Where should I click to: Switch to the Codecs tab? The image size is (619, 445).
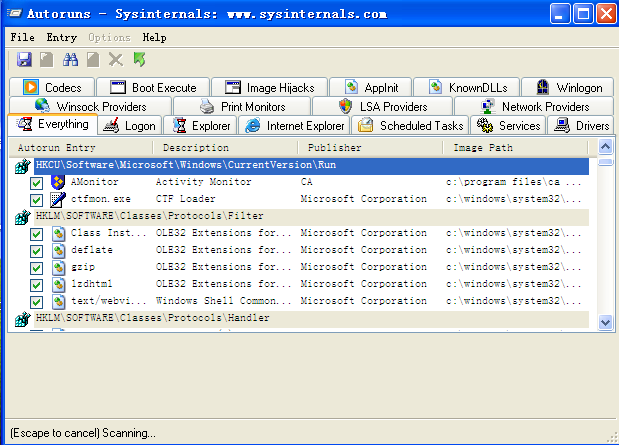52,87
